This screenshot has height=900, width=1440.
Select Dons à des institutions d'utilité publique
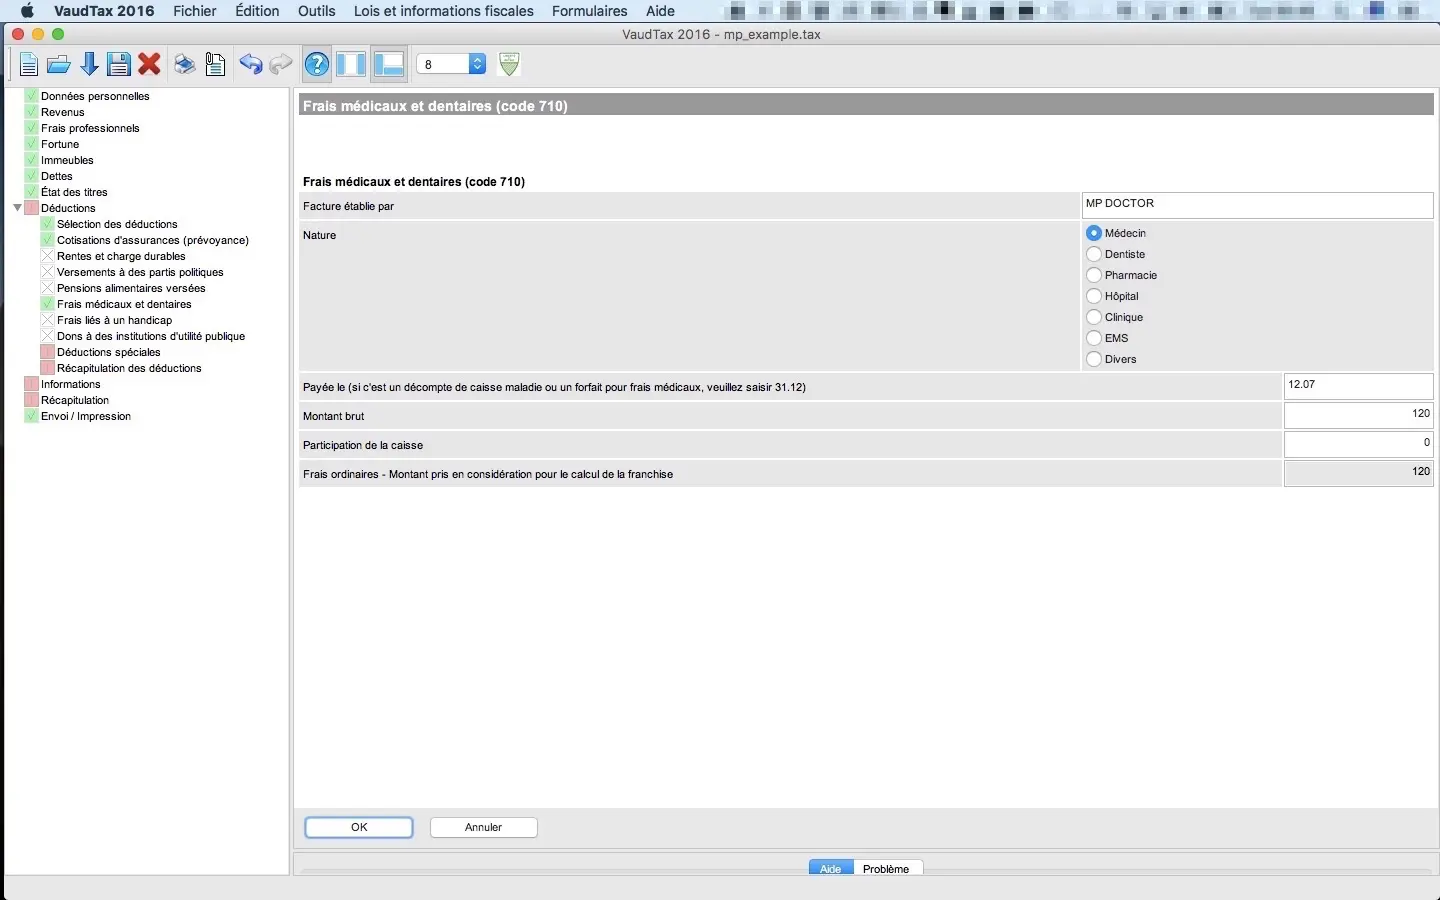click(151, 336)
